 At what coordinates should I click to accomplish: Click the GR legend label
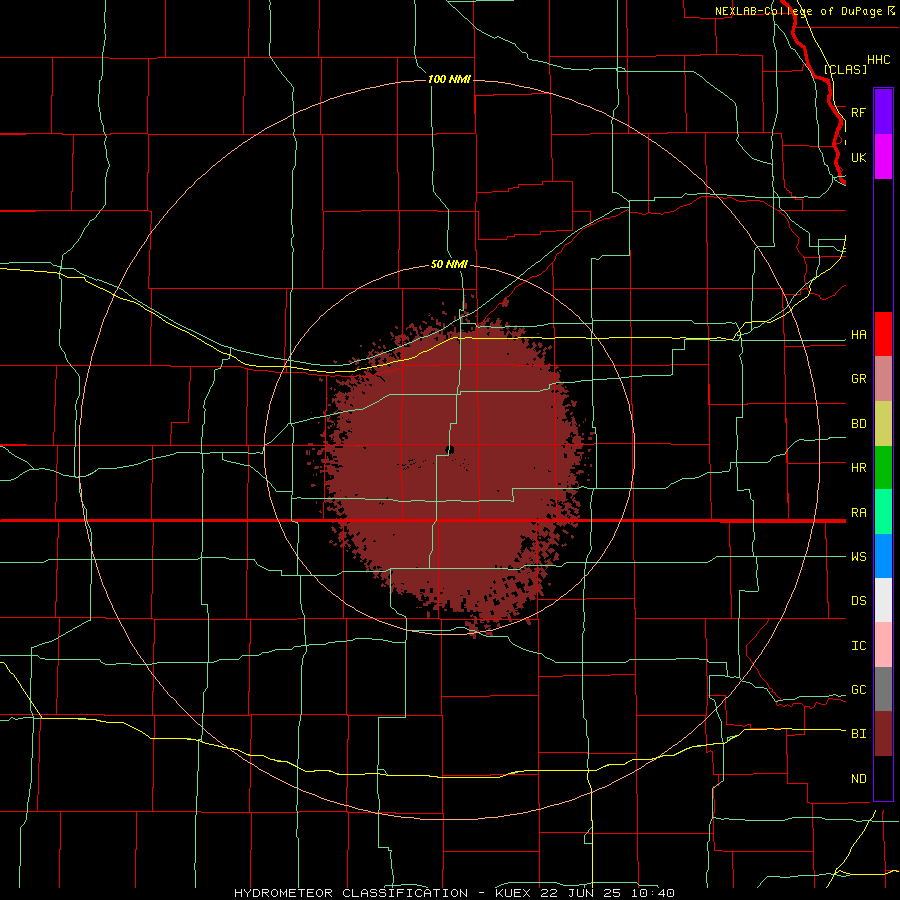coord(858,379)
